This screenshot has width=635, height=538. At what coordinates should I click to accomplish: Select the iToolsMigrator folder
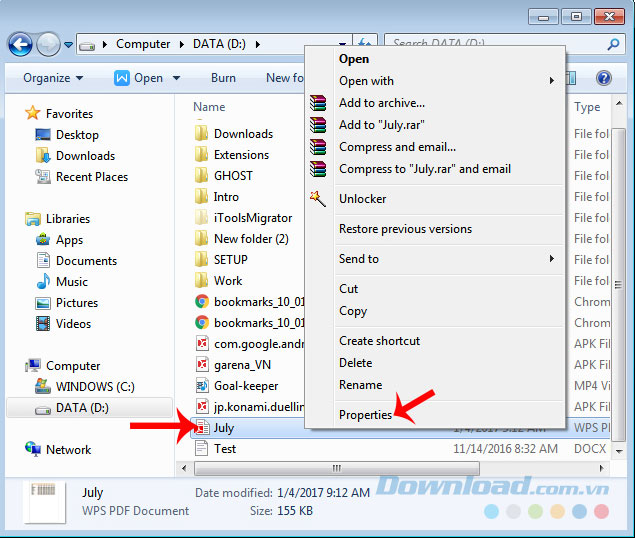(253, 218)
